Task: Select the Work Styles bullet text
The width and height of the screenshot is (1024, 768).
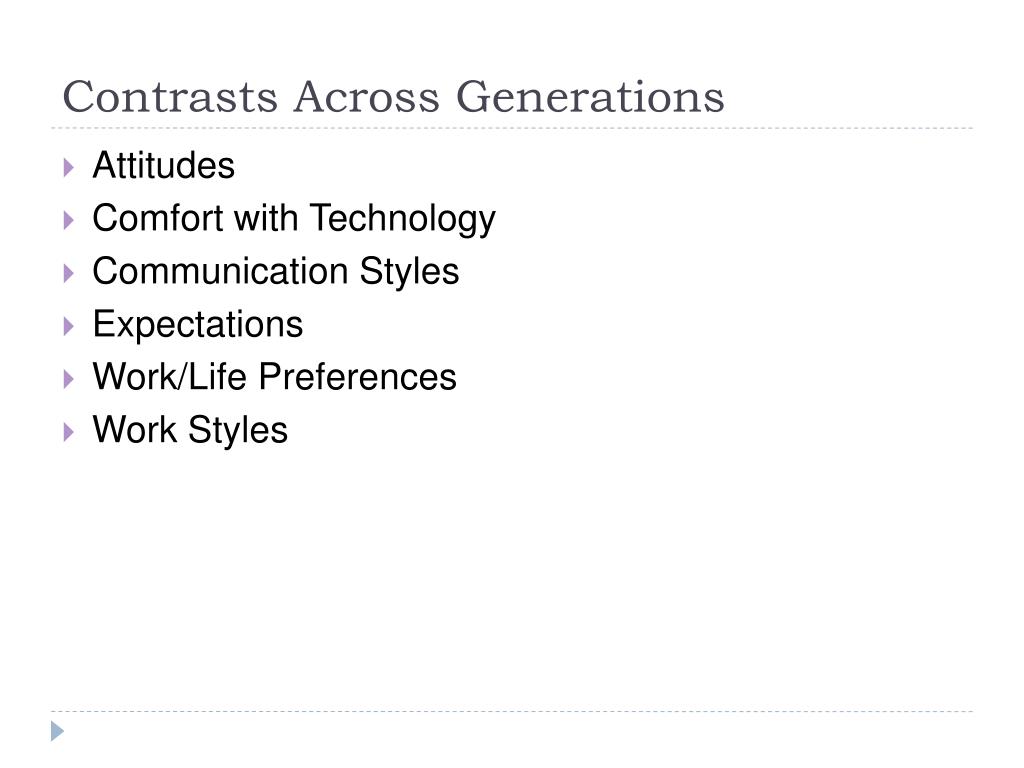Action: 190,431
